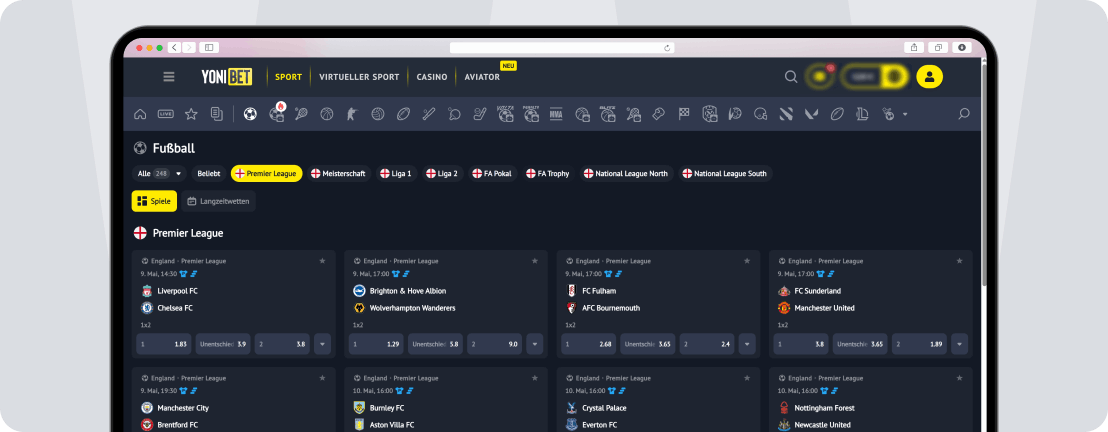Bet on Wolverhampton win at 9.0
Screen dimensions: 1108x432
pos(495,344)
